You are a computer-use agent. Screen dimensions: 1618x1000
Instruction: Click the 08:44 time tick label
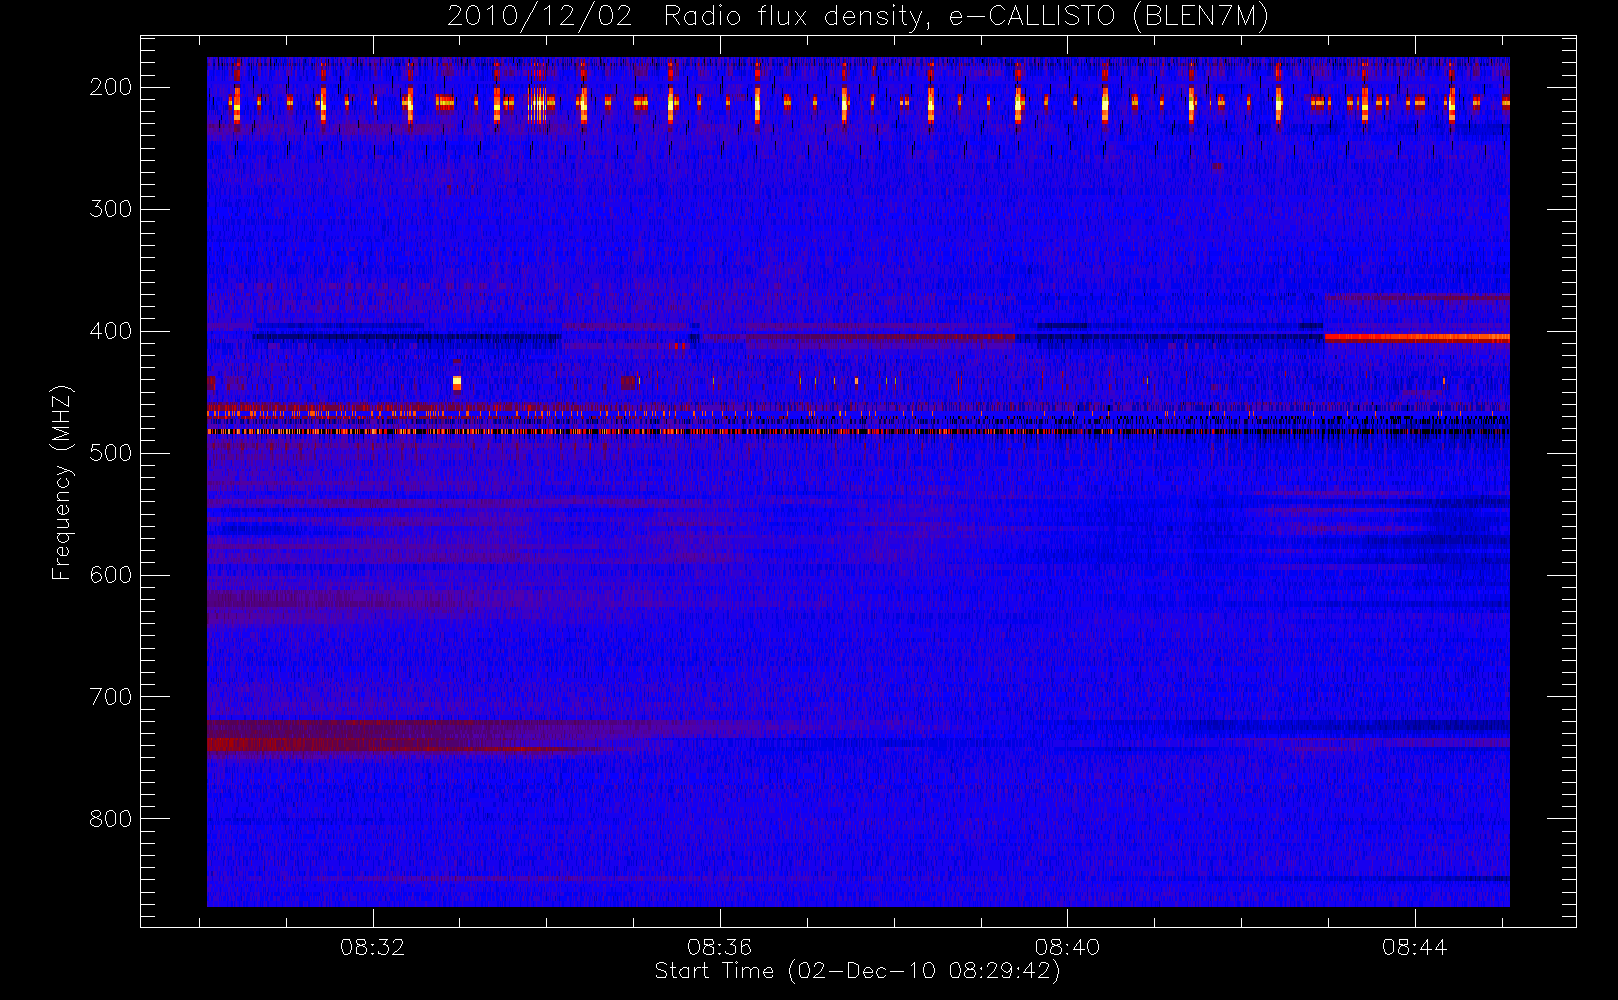[1414, 947]
